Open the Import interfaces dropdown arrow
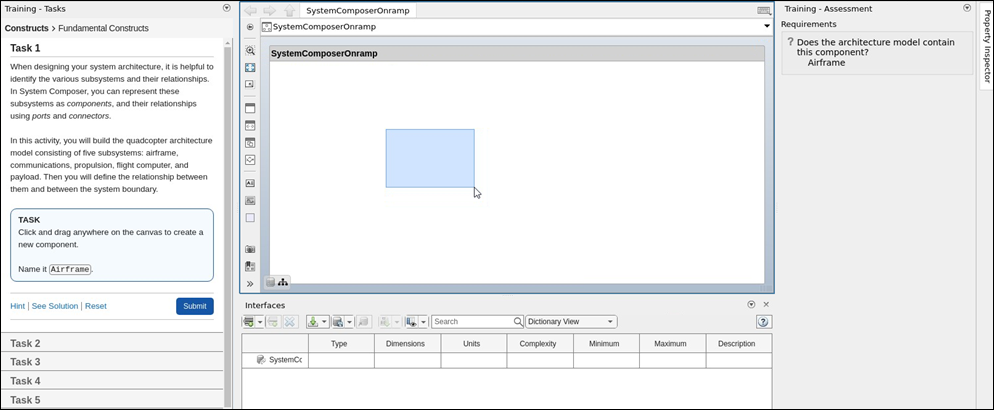The image size is (994, 410). [x=324, y=322]
